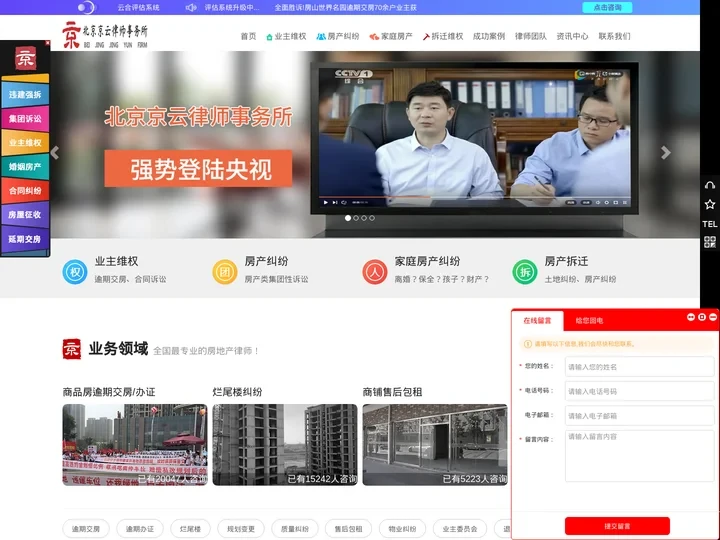720x540 pixels.
Task: Focus the 电子邮箱 email input field
Action: pyautogui.click(x=639, y=416)
